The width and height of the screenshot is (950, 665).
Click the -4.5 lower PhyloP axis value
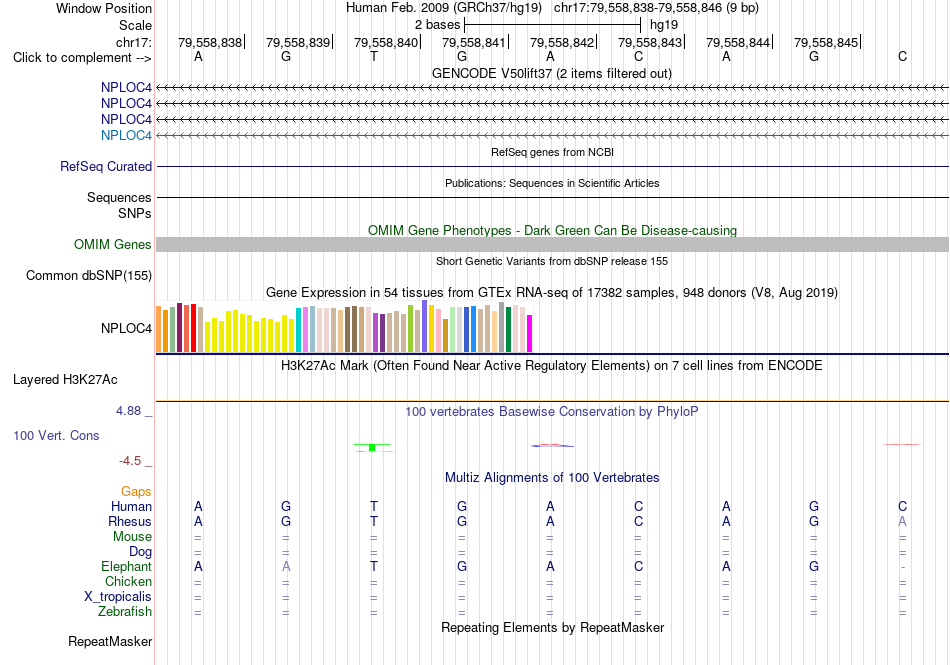[x=130, y=461]
